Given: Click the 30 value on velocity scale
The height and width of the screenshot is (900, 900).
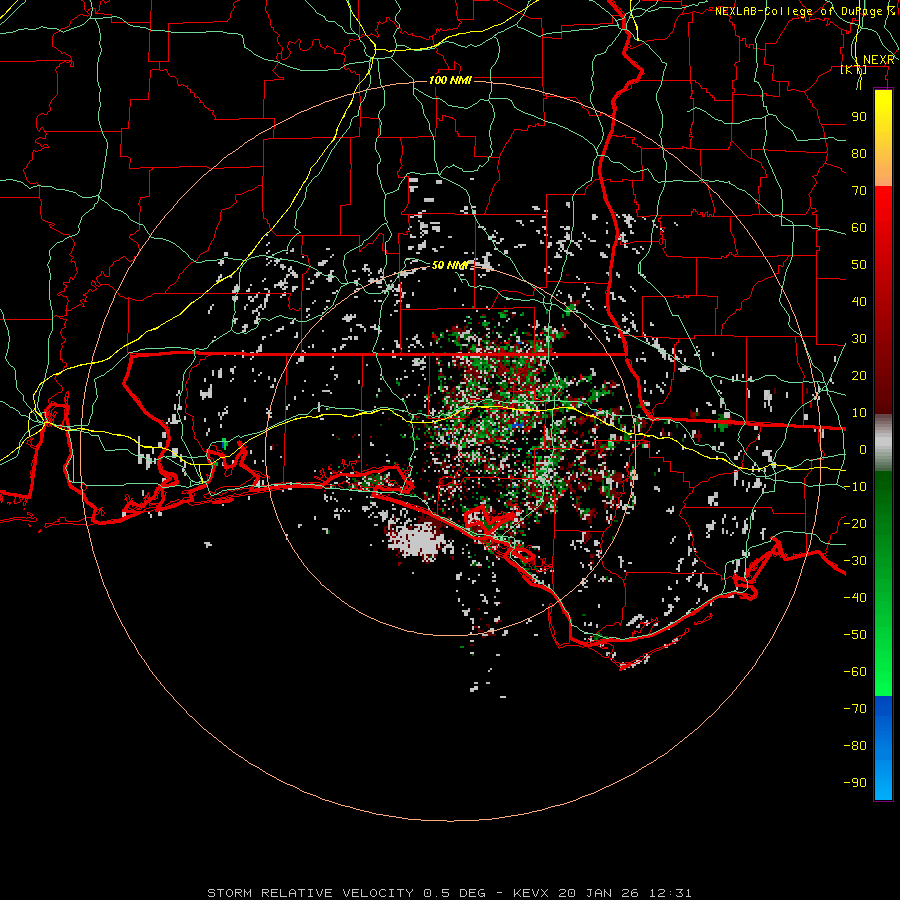Looking at the screenshot, I should click(859, 339).
